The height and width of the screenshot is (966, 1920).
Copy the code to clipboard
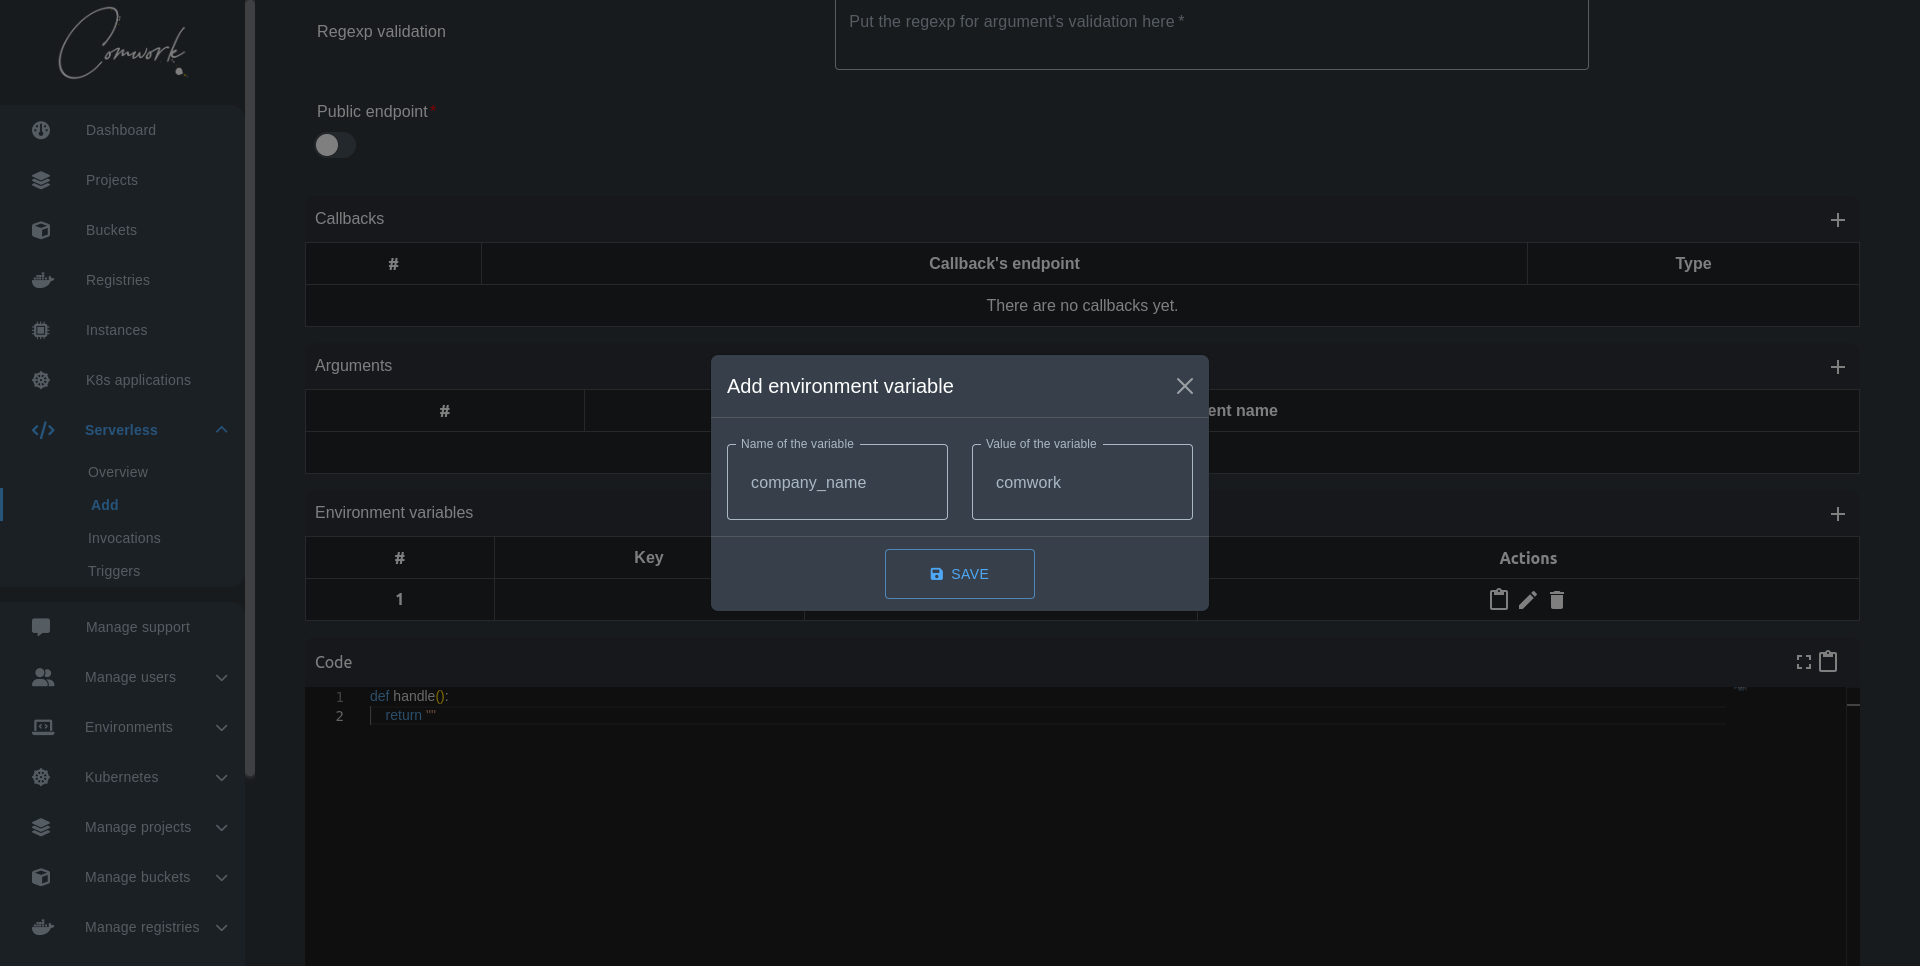[1828, 661]
